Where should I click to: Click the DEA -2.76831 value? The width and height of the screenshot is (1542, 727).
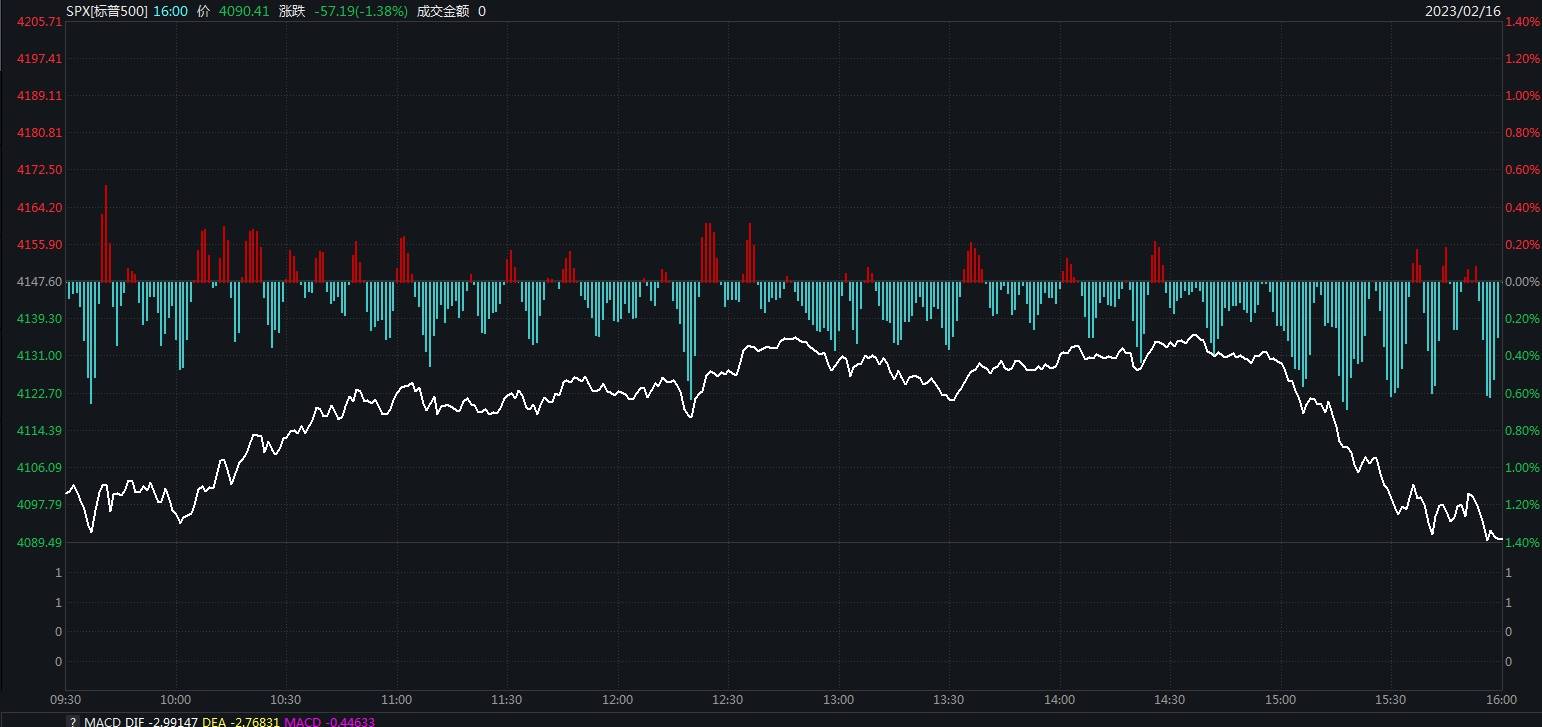pyautogui.click(x=240, y=721)
